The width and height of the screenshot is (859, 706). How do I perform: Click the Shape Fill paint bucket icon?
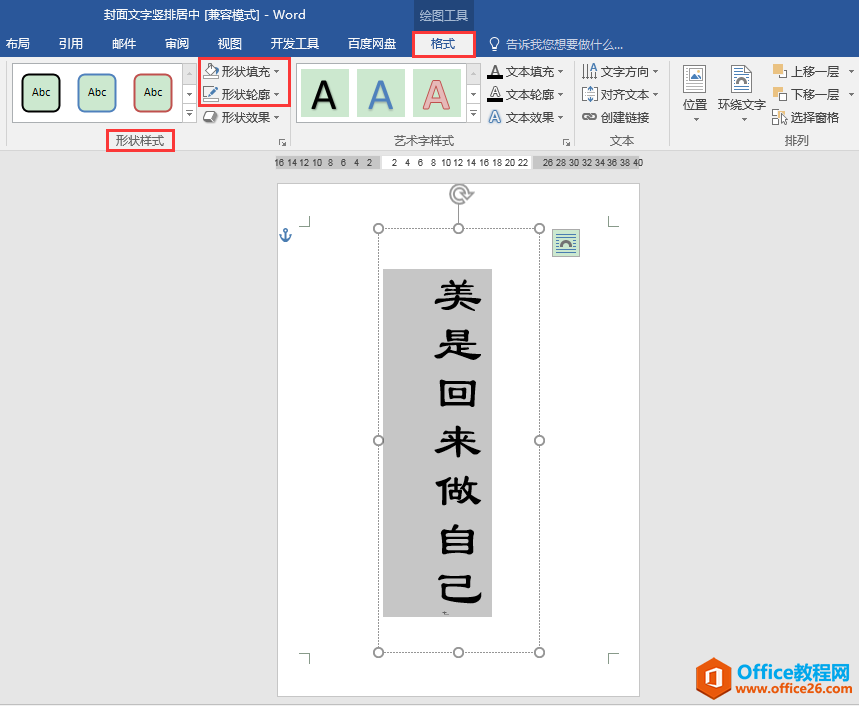[211, 71]
